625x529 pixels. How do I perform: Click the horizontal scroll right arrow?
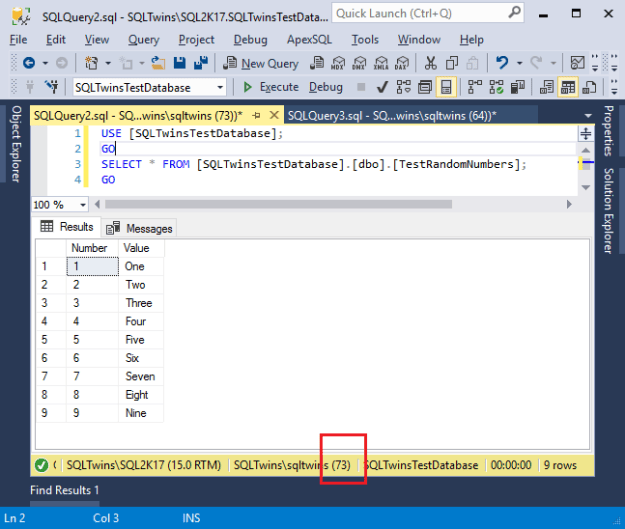[569, 205]
